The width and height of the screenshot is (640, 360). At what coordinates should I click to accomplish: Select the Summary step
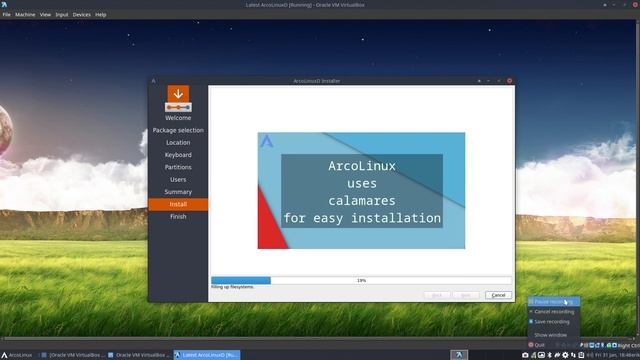pyautogui.click(x=178, y=191)
